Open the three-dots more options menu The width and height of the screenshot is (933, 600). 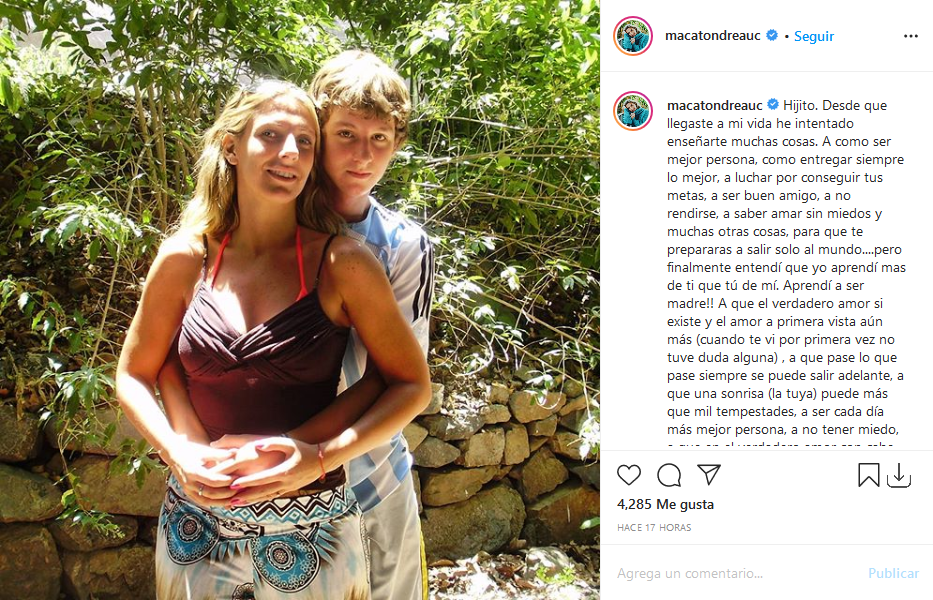[910, 36]
